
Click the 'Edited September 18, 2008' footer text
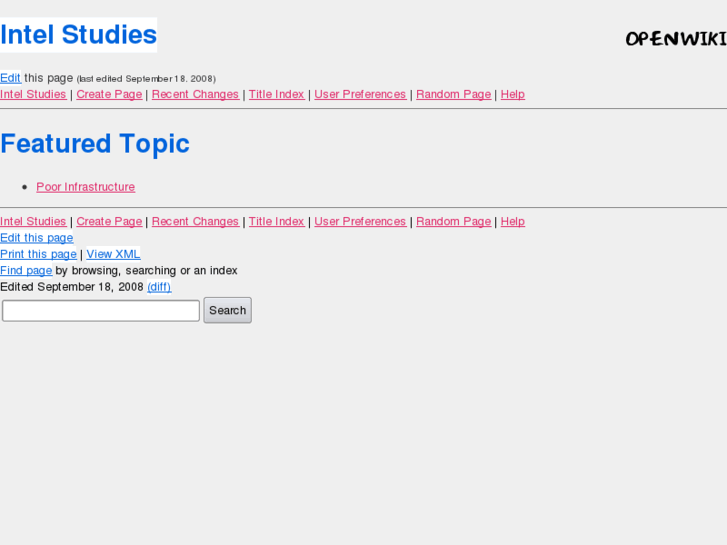pos(72,287)
